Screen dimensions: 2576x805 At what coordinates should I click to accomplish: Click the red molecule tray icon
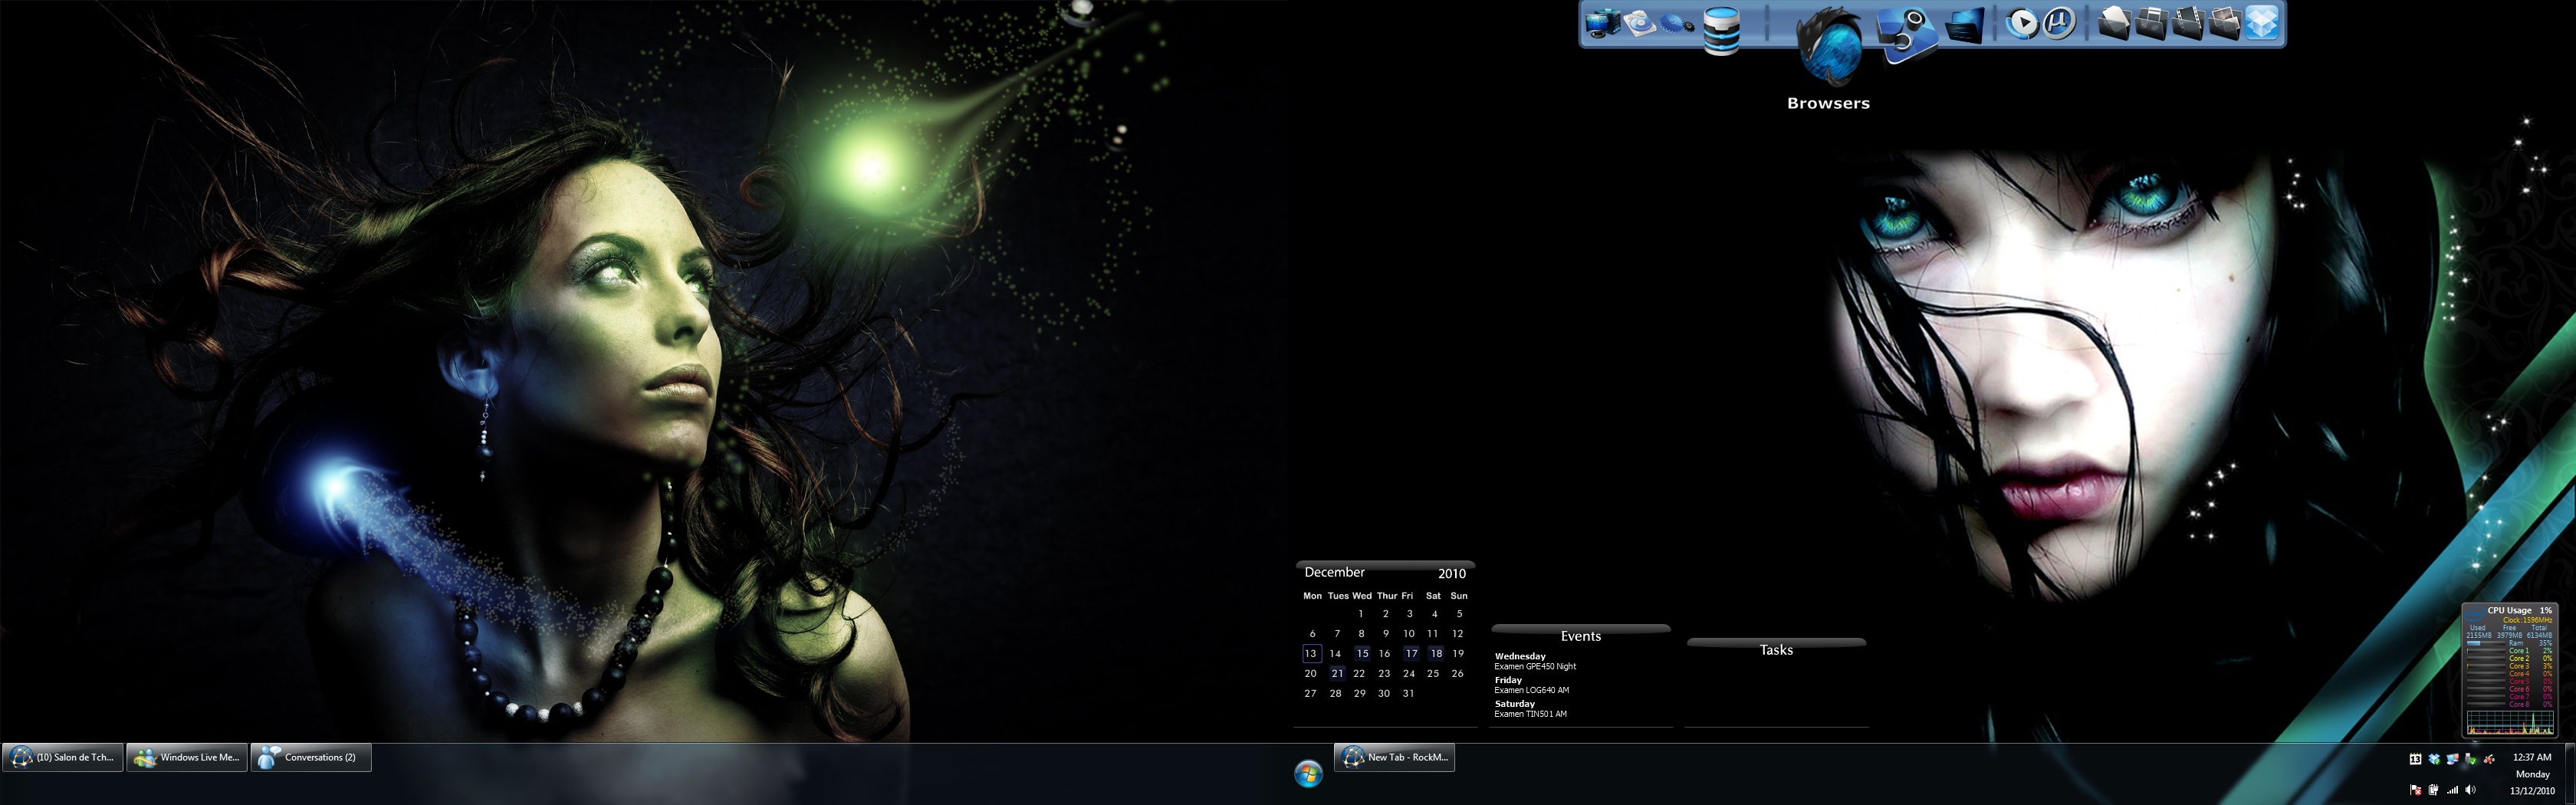click(2489, 760)
